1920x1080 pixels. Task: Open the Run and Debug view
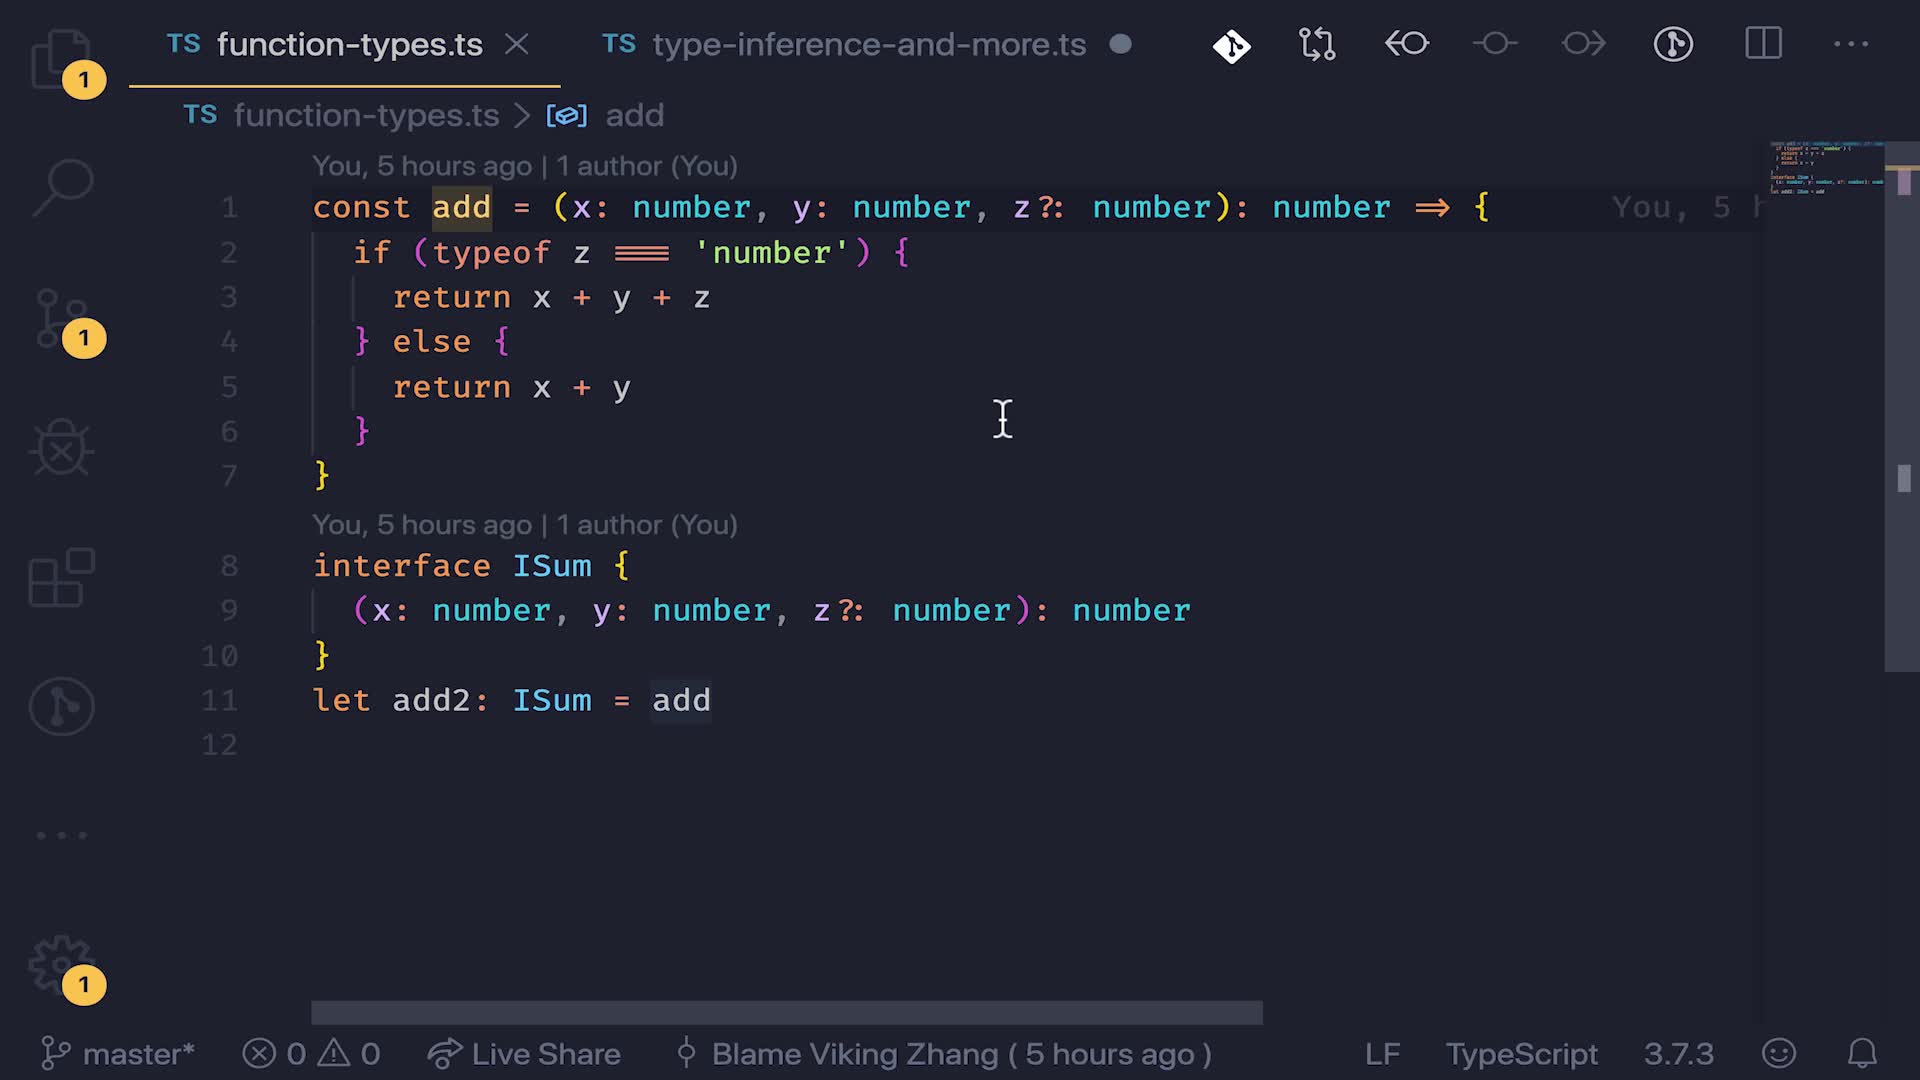(x=60, y=447)
